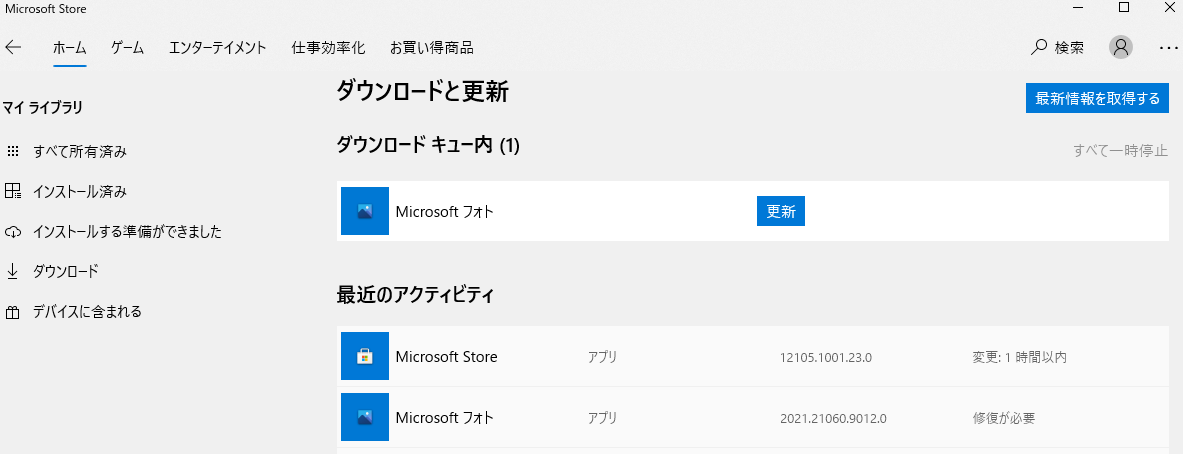
Task: Click the Microsoft フォト icon in recent activity
Action: 365,417
